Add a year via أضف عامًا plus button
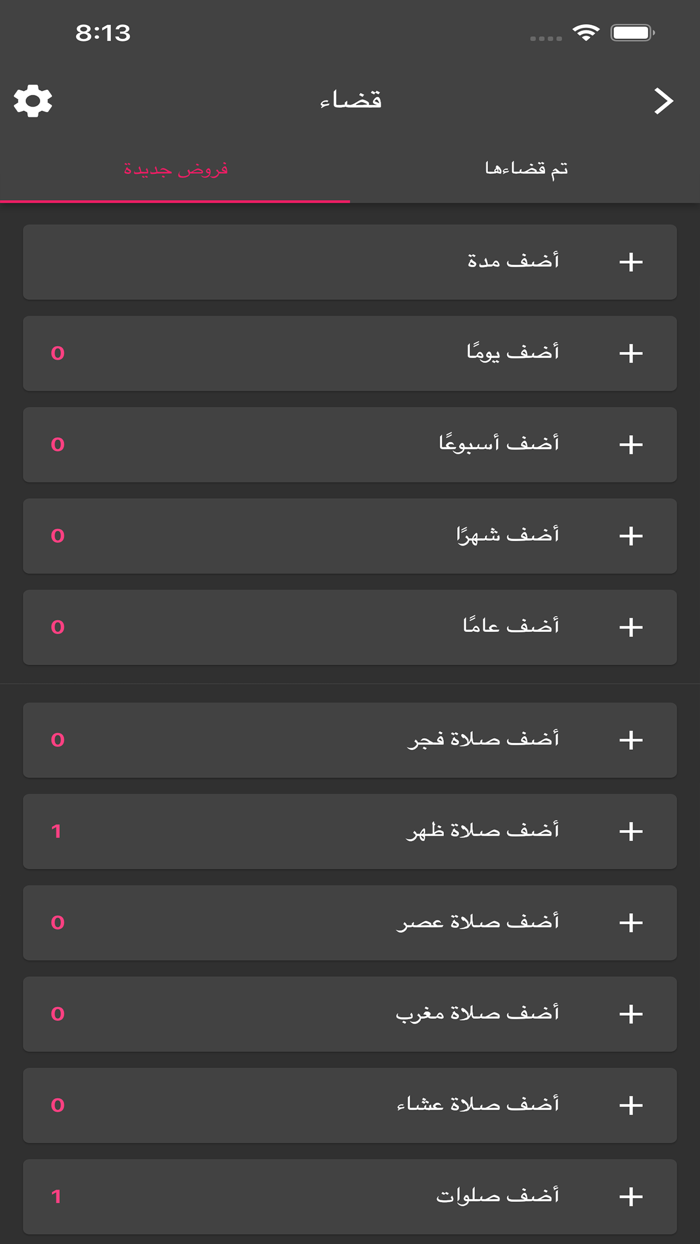This screenshot has height=1244, width=700. point(631,627)
